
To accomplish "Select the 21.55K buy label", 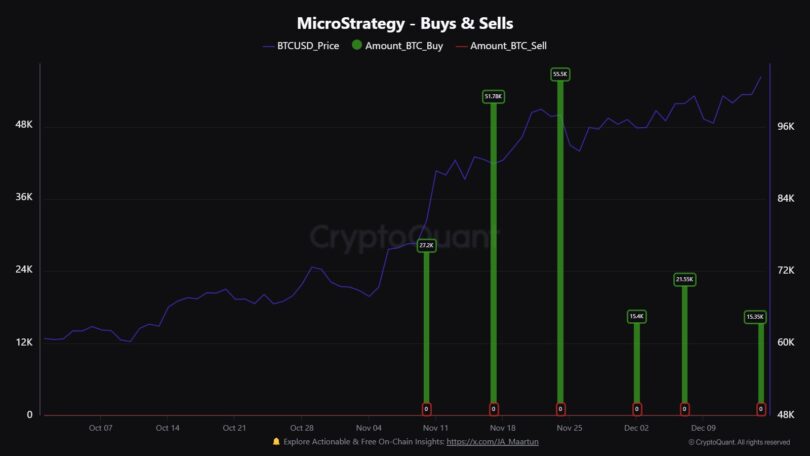I will pyautogui.click(x=684, y=279).
